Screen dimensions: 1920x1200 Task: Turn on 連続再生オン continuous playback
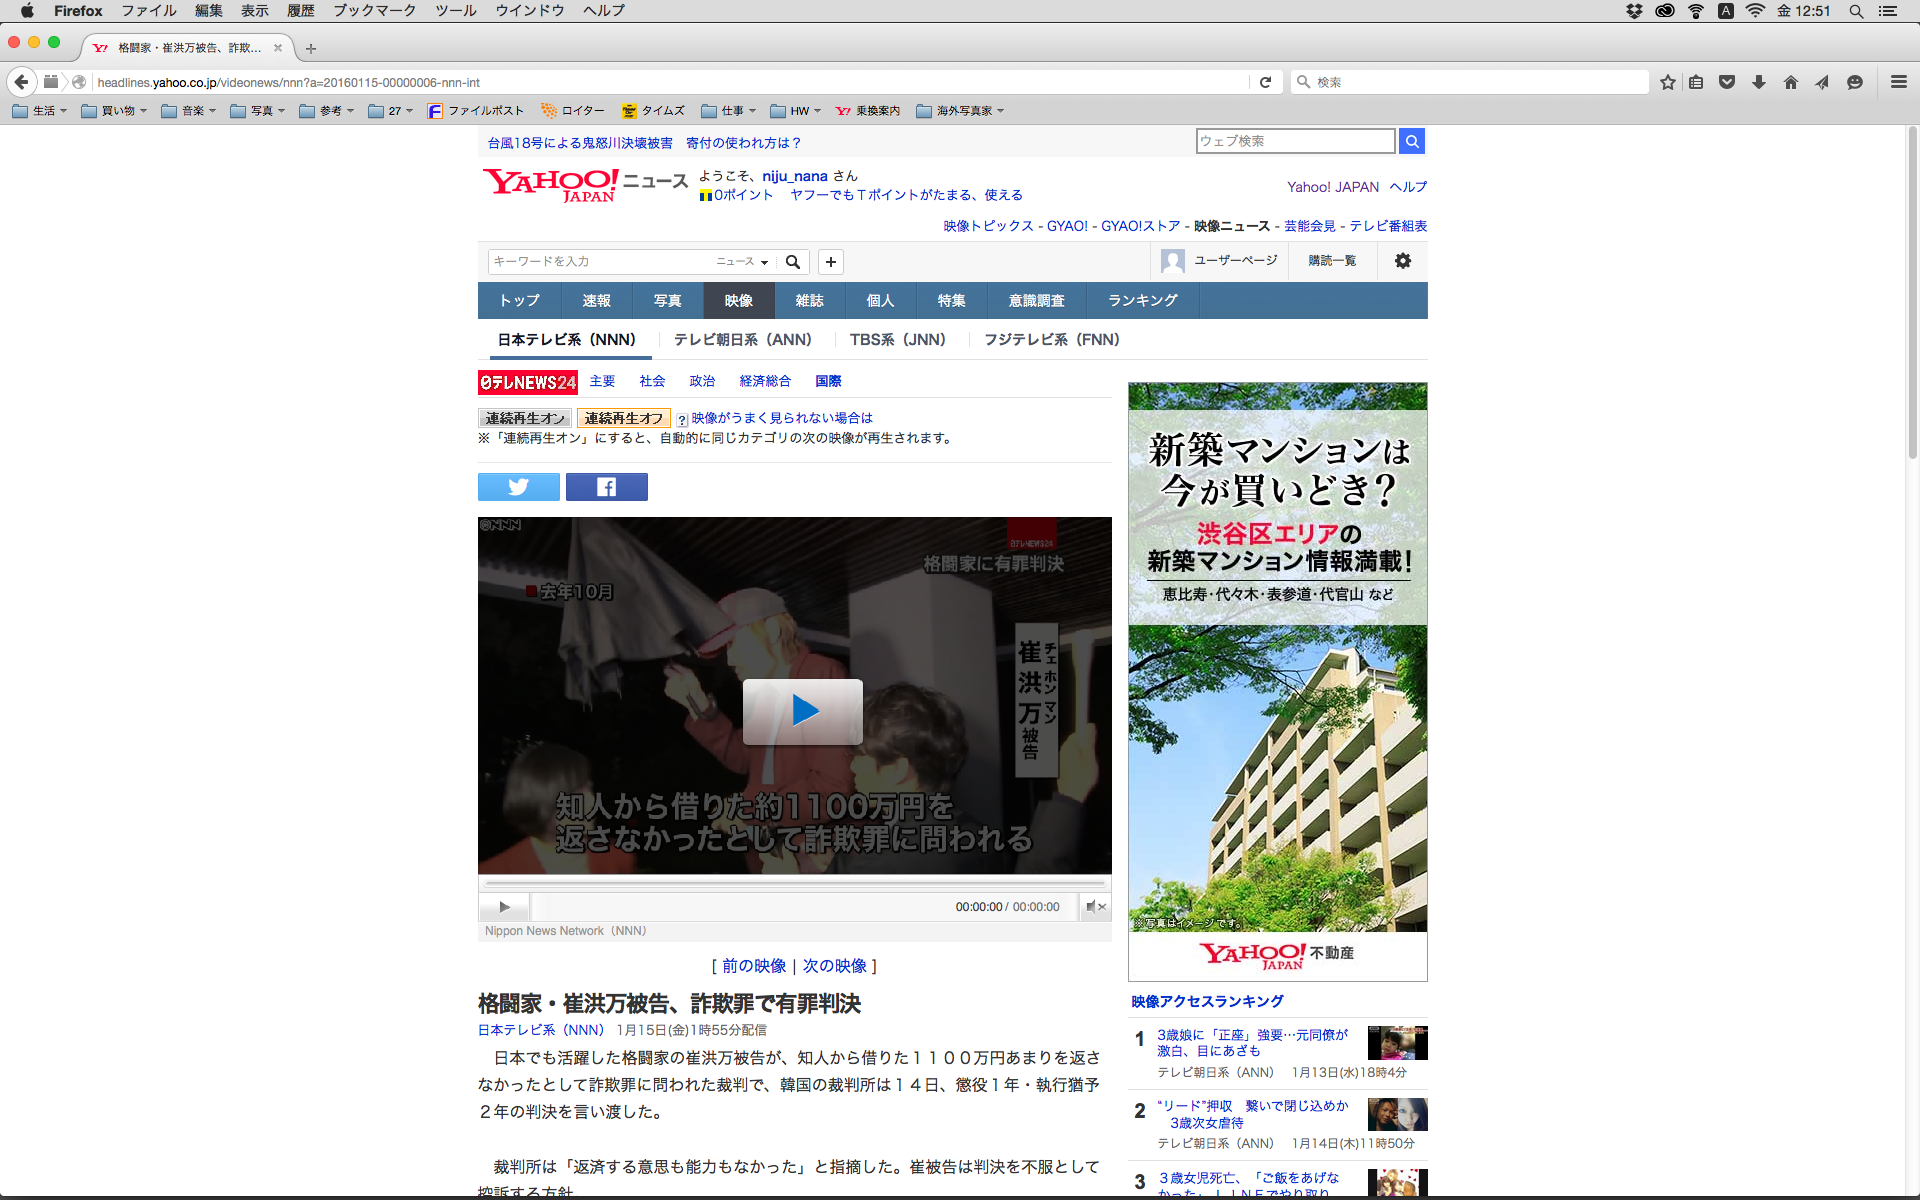(x=525, y=418)
